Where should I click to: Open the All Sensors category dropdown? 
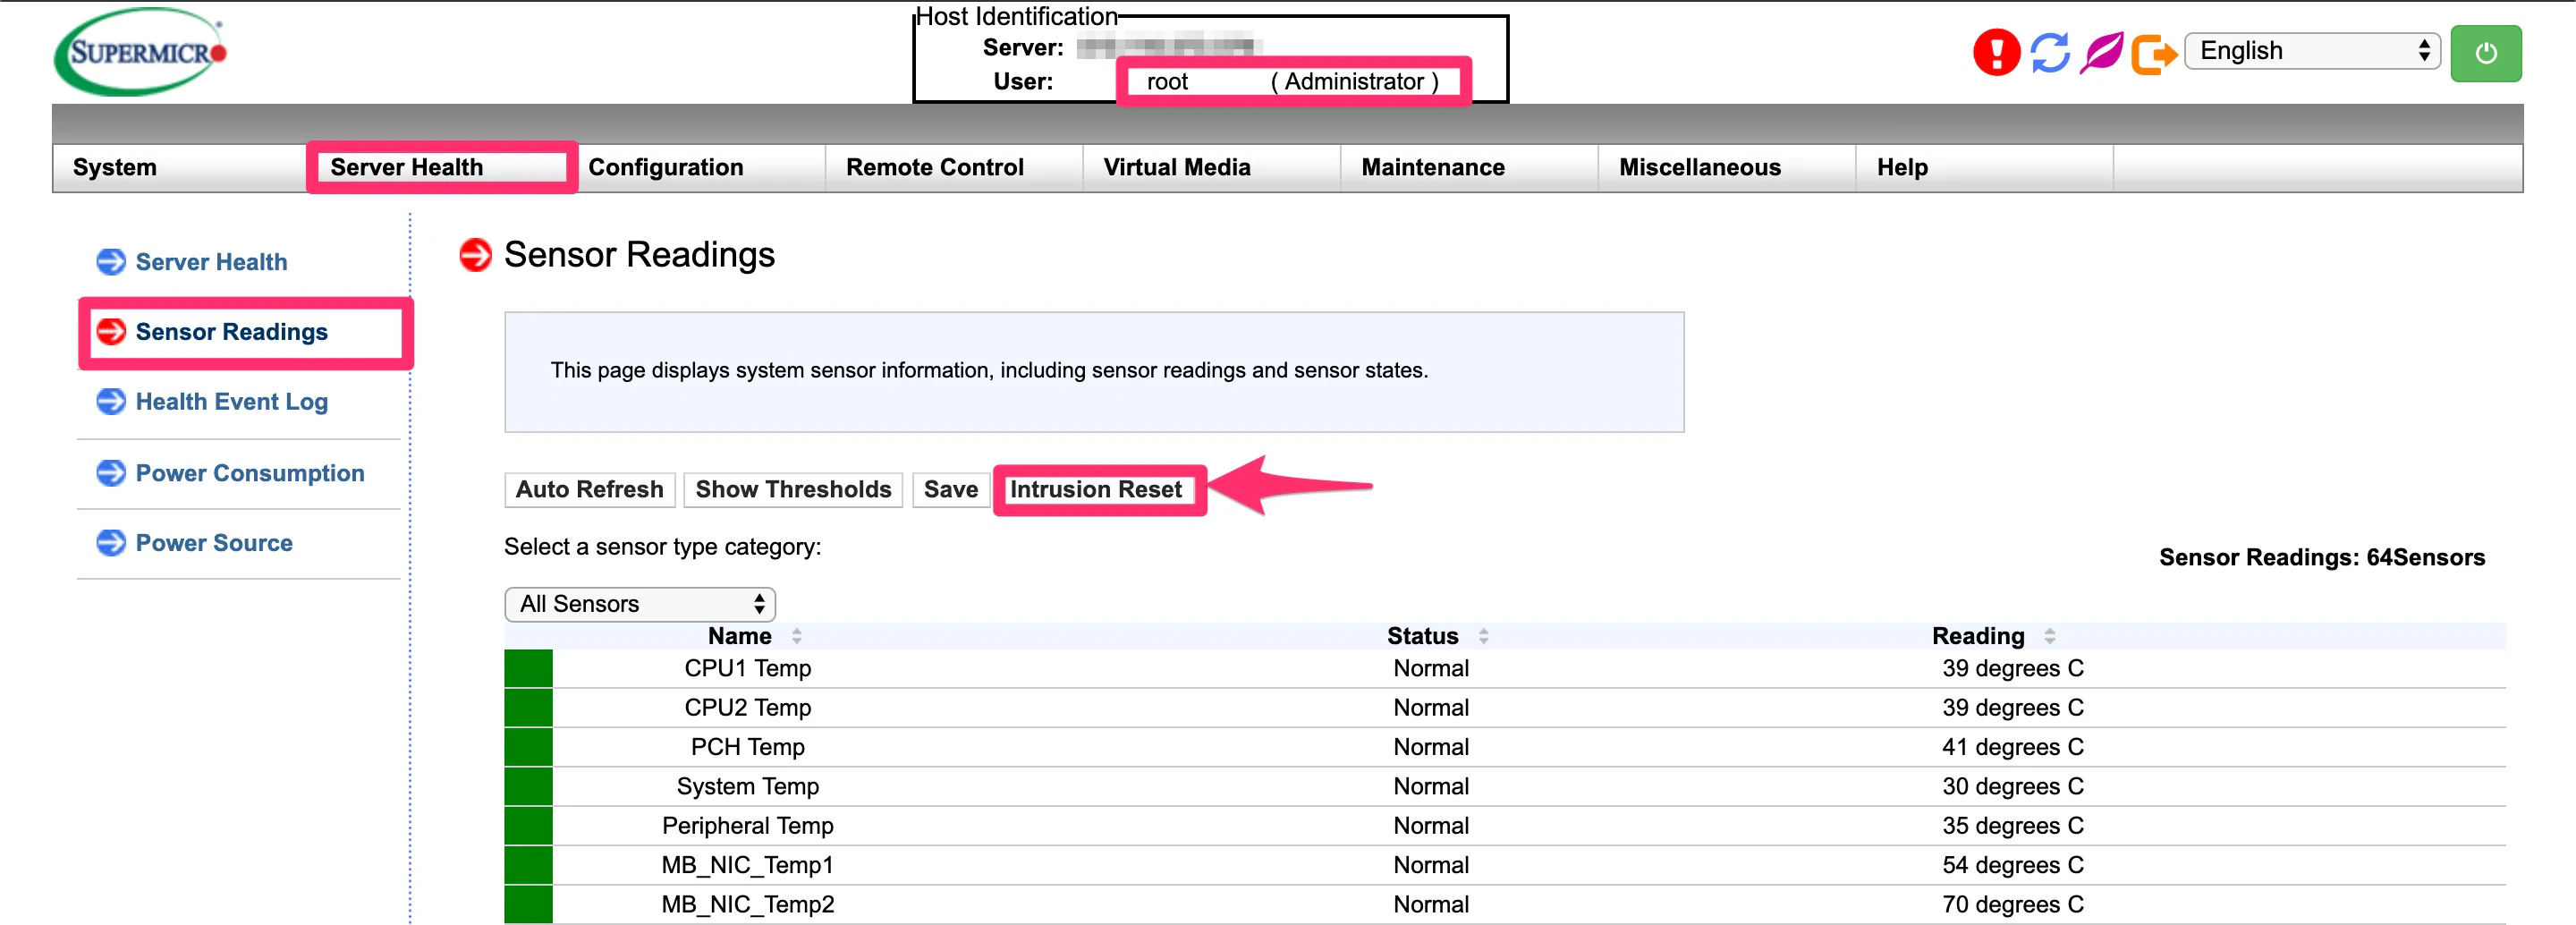pos(640,604)
